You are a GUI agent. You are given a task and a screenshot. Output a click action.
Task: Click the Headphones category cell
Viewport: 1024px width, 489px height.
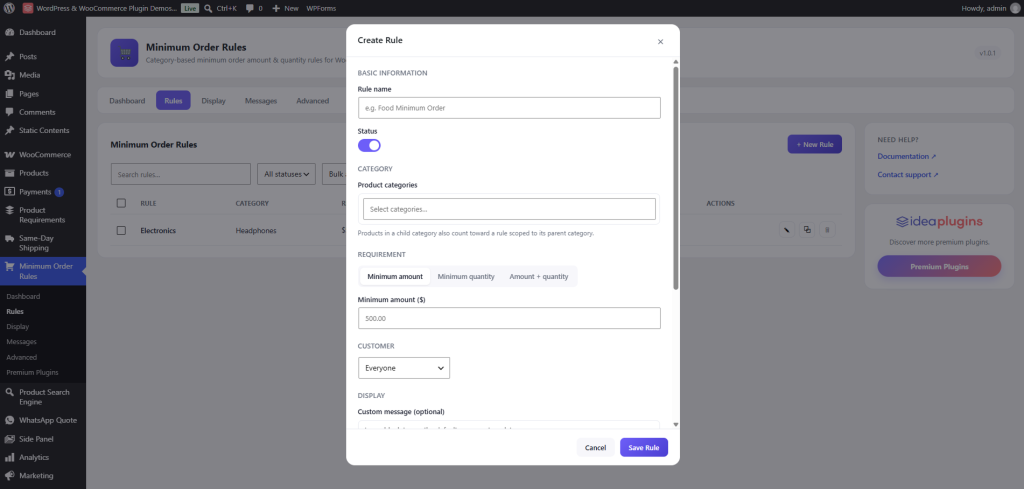[255, 230]
